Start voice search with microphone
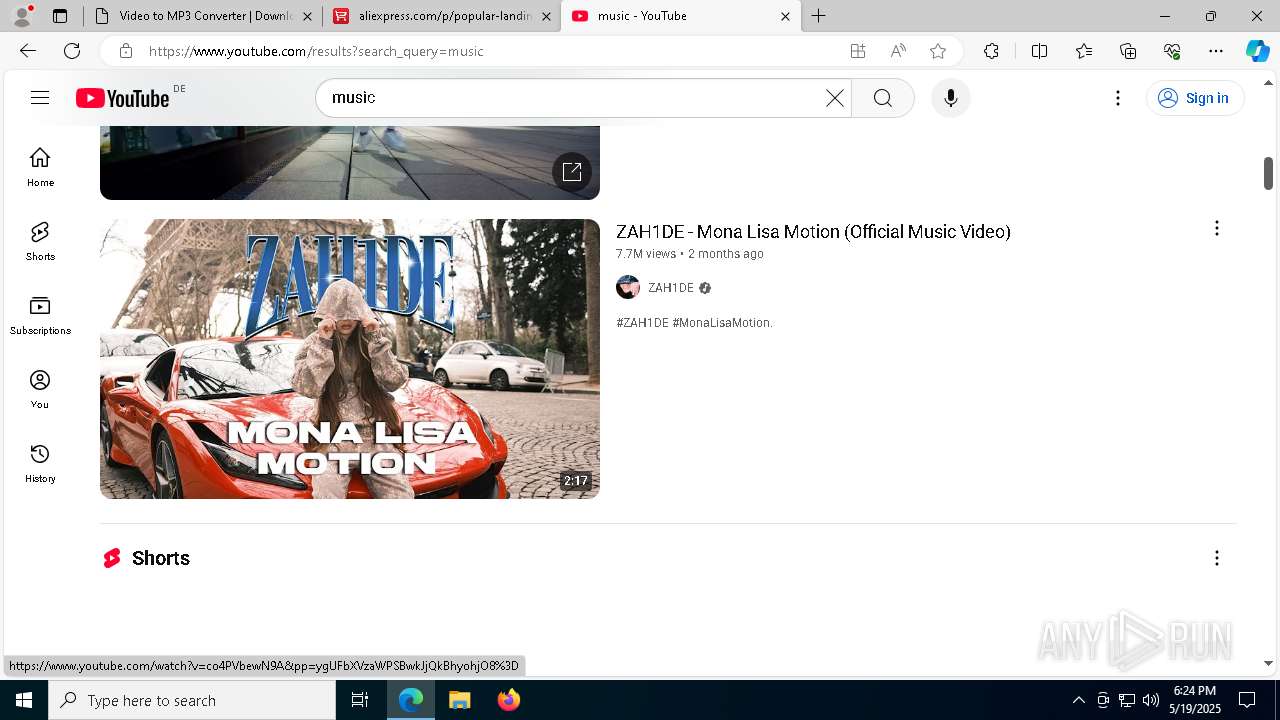Screen dimensions: 1280x720 click(951, 98)
